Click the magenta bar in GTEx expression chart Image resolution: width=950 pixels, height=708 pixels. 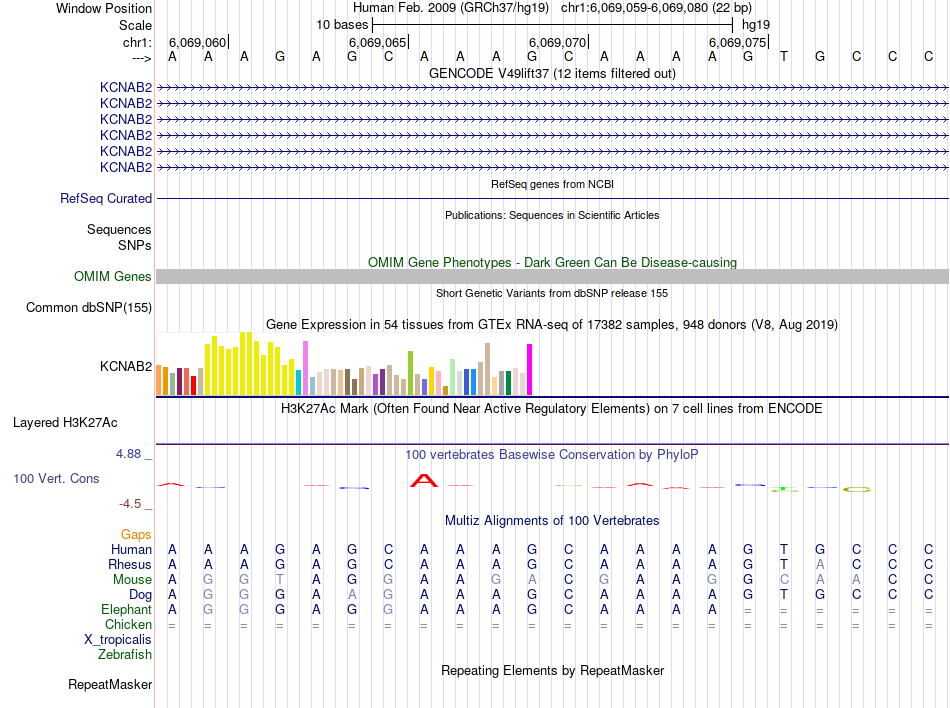click(x=529, y=370)
